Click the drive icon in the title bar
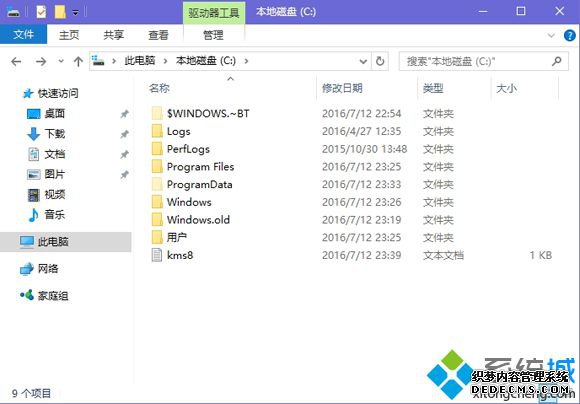 point(13,12)
